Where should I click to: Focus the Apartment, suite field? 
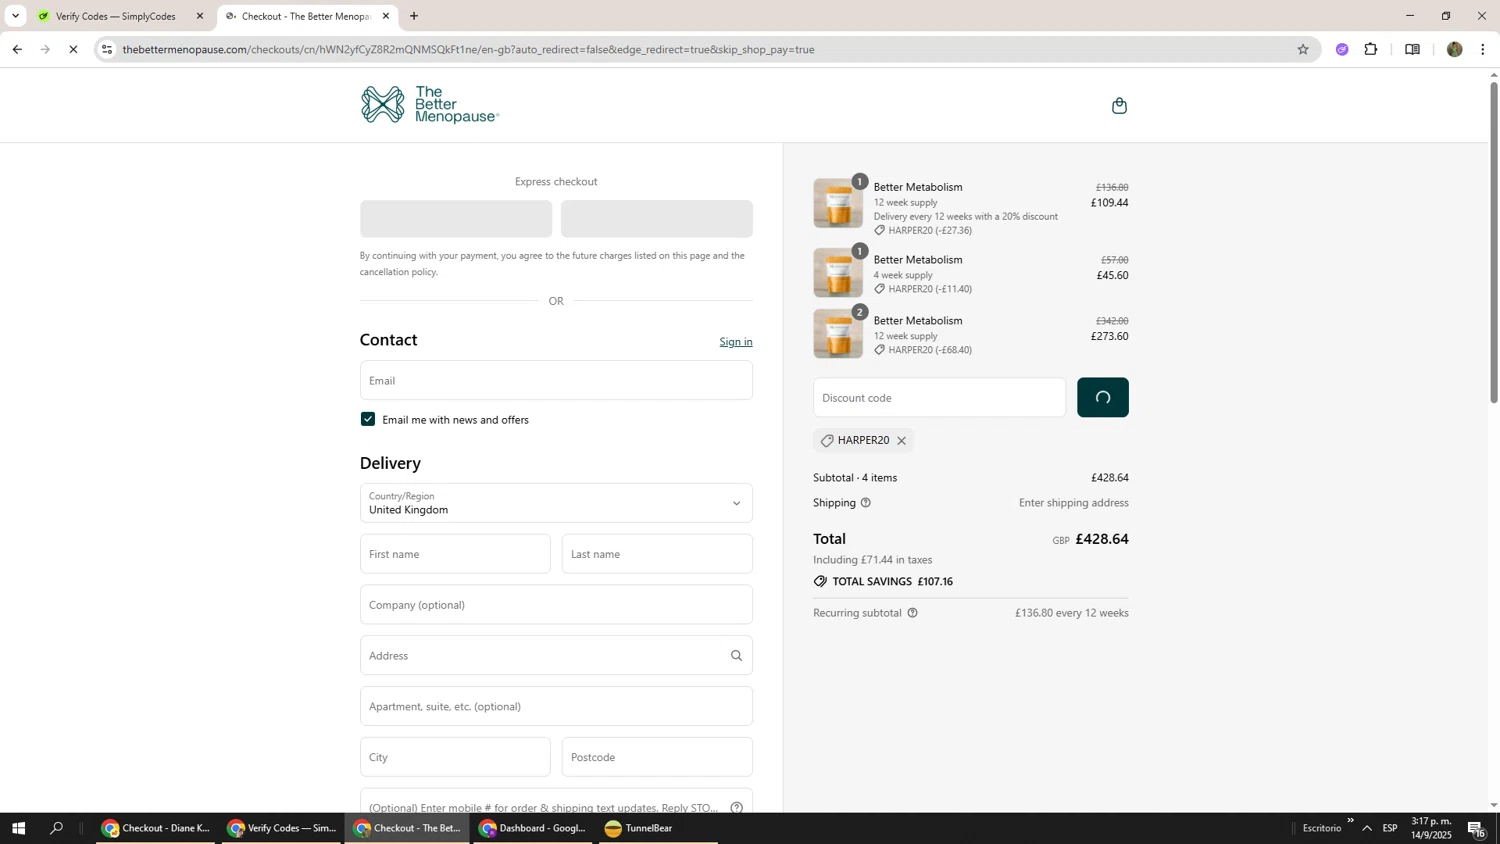coord(556,707)
